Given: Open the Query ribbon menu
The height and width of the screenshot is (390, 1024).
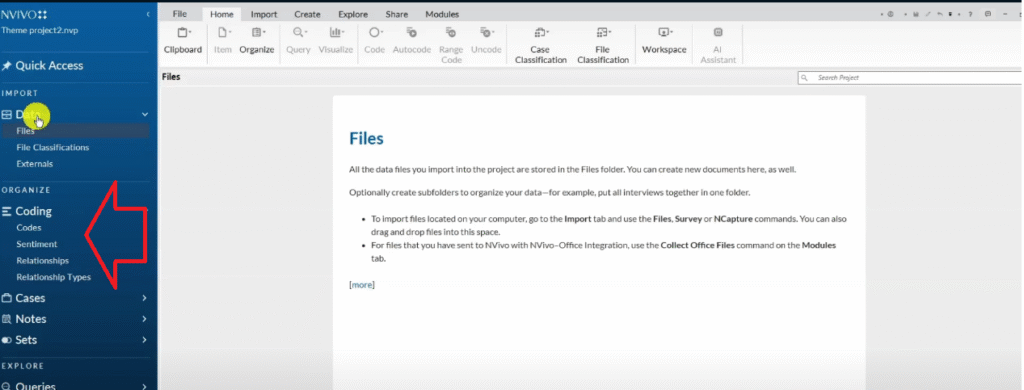Looking at the screenshot, I should point(298,41).
